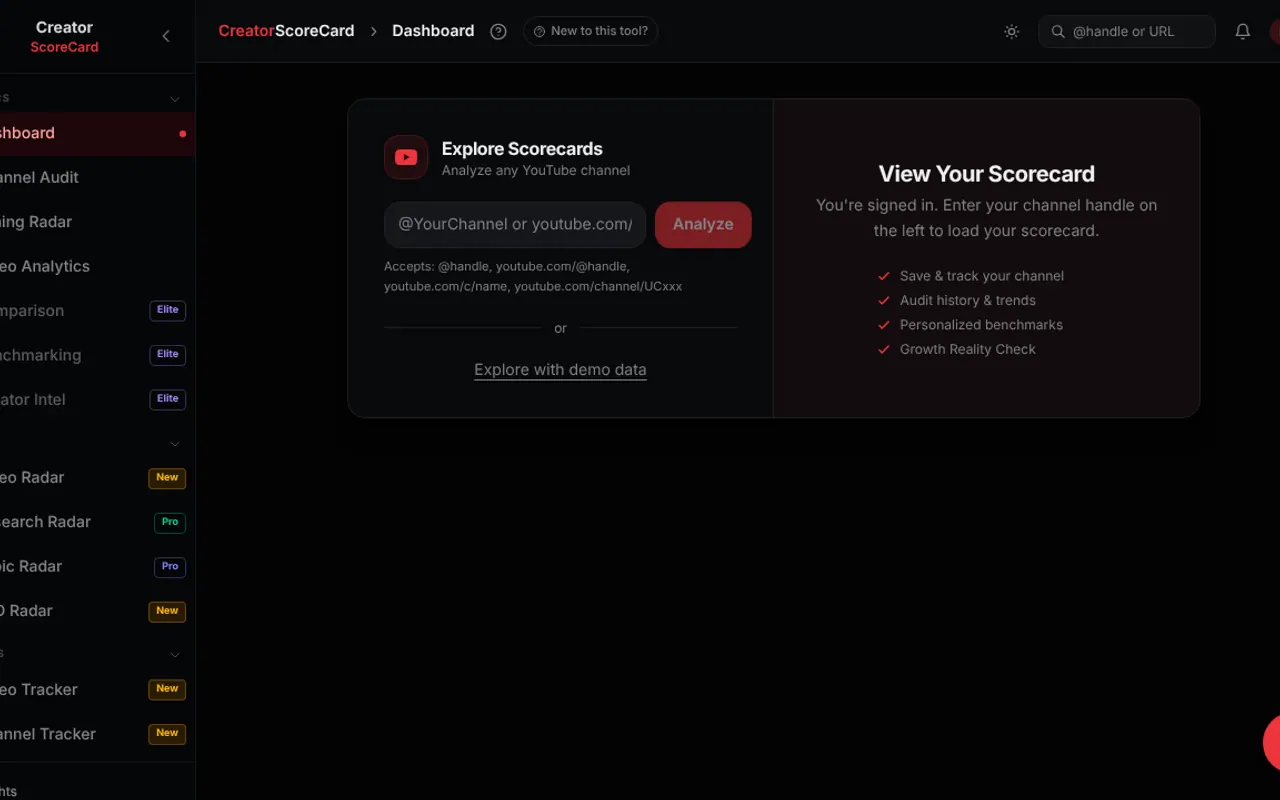This screenshot has width=1280, height=800.
Task: Click the New badge beside Video Tracker
Action: click(x=167, y=689)
